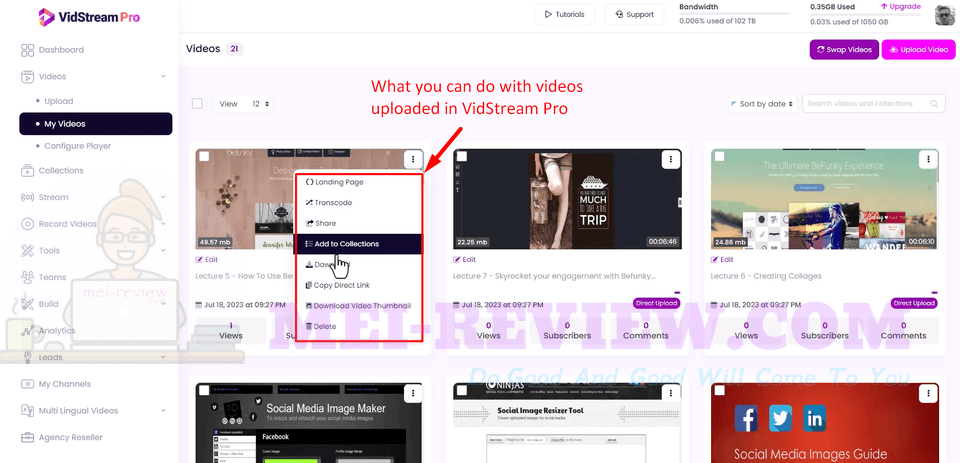Choose Download Video Thumbnail menu entry
The width and height of the screenshot is (960, 463).
tap(358, 306)
